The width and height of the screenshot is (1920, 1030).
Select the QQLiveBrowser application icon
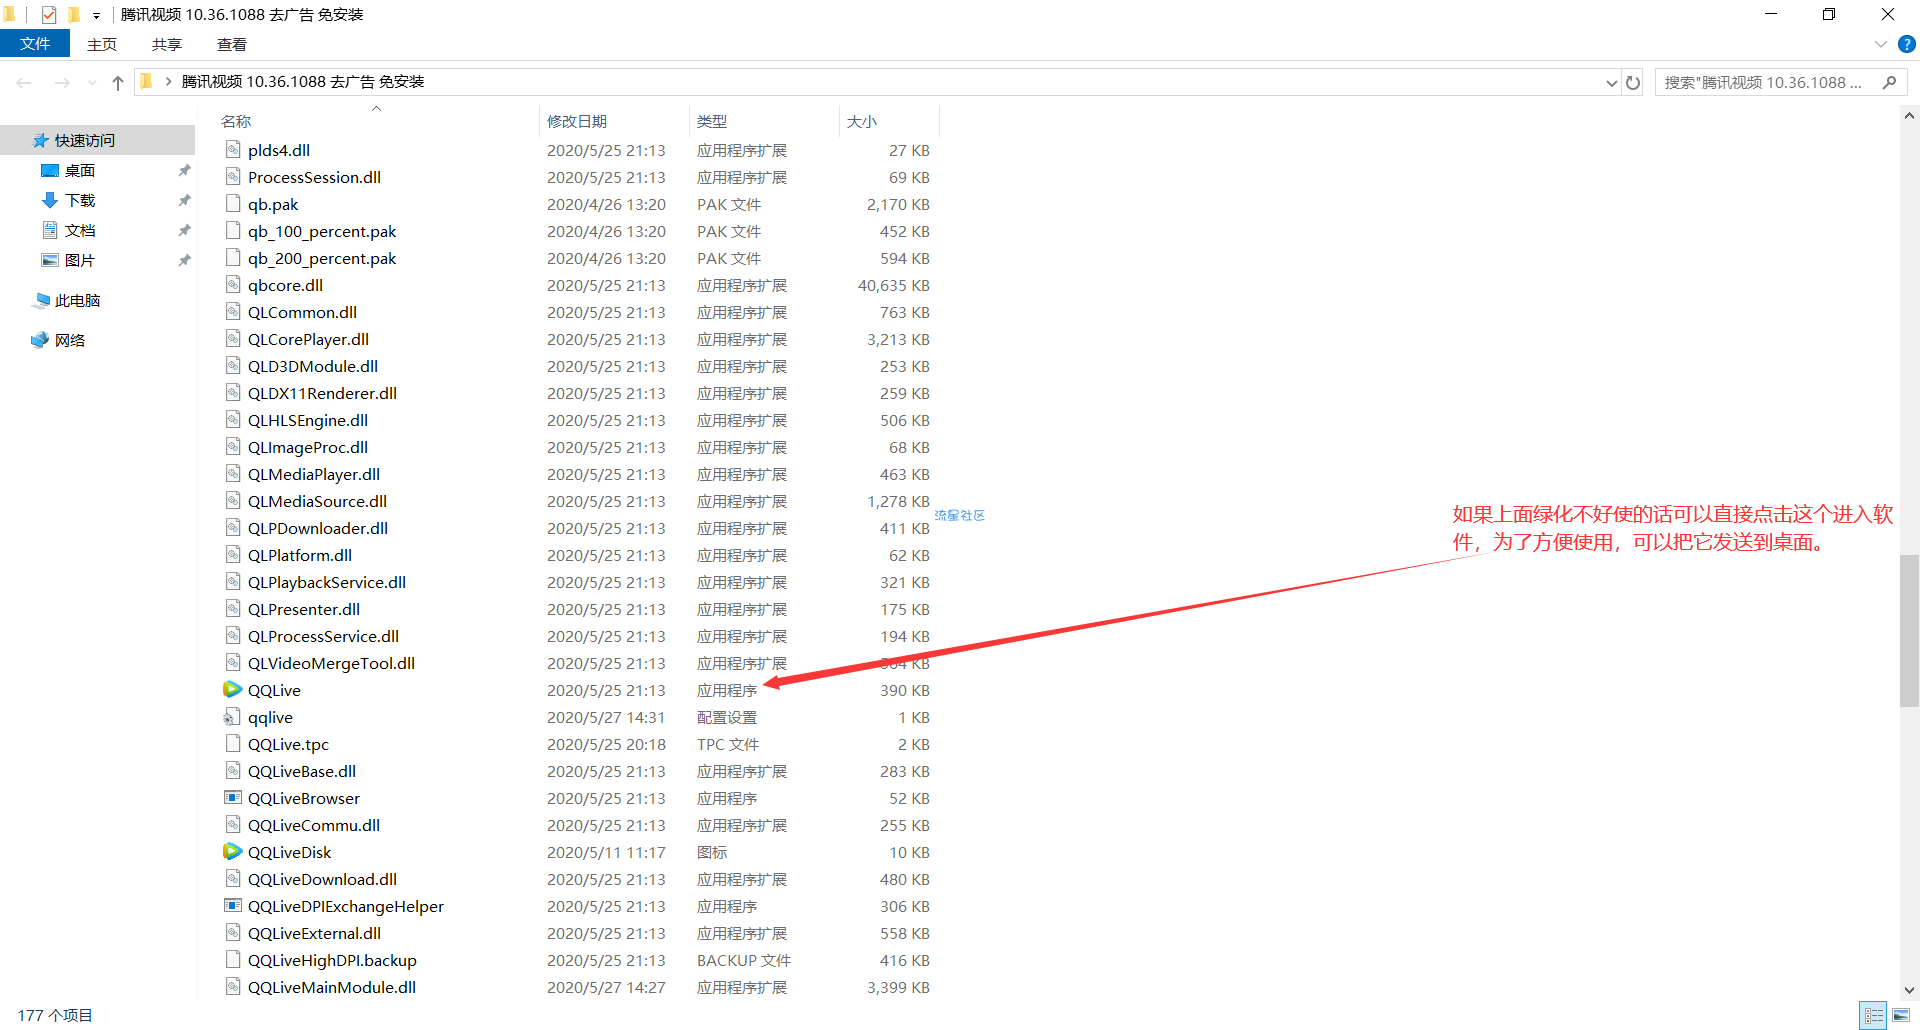(x=232, y=798)
